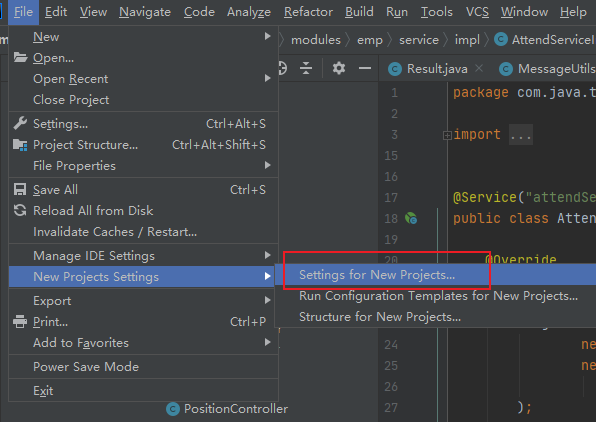Viewport: 596px width, 422px height.
Task: Expand the Open Recent submenu arrow
Action: [268, 78]
